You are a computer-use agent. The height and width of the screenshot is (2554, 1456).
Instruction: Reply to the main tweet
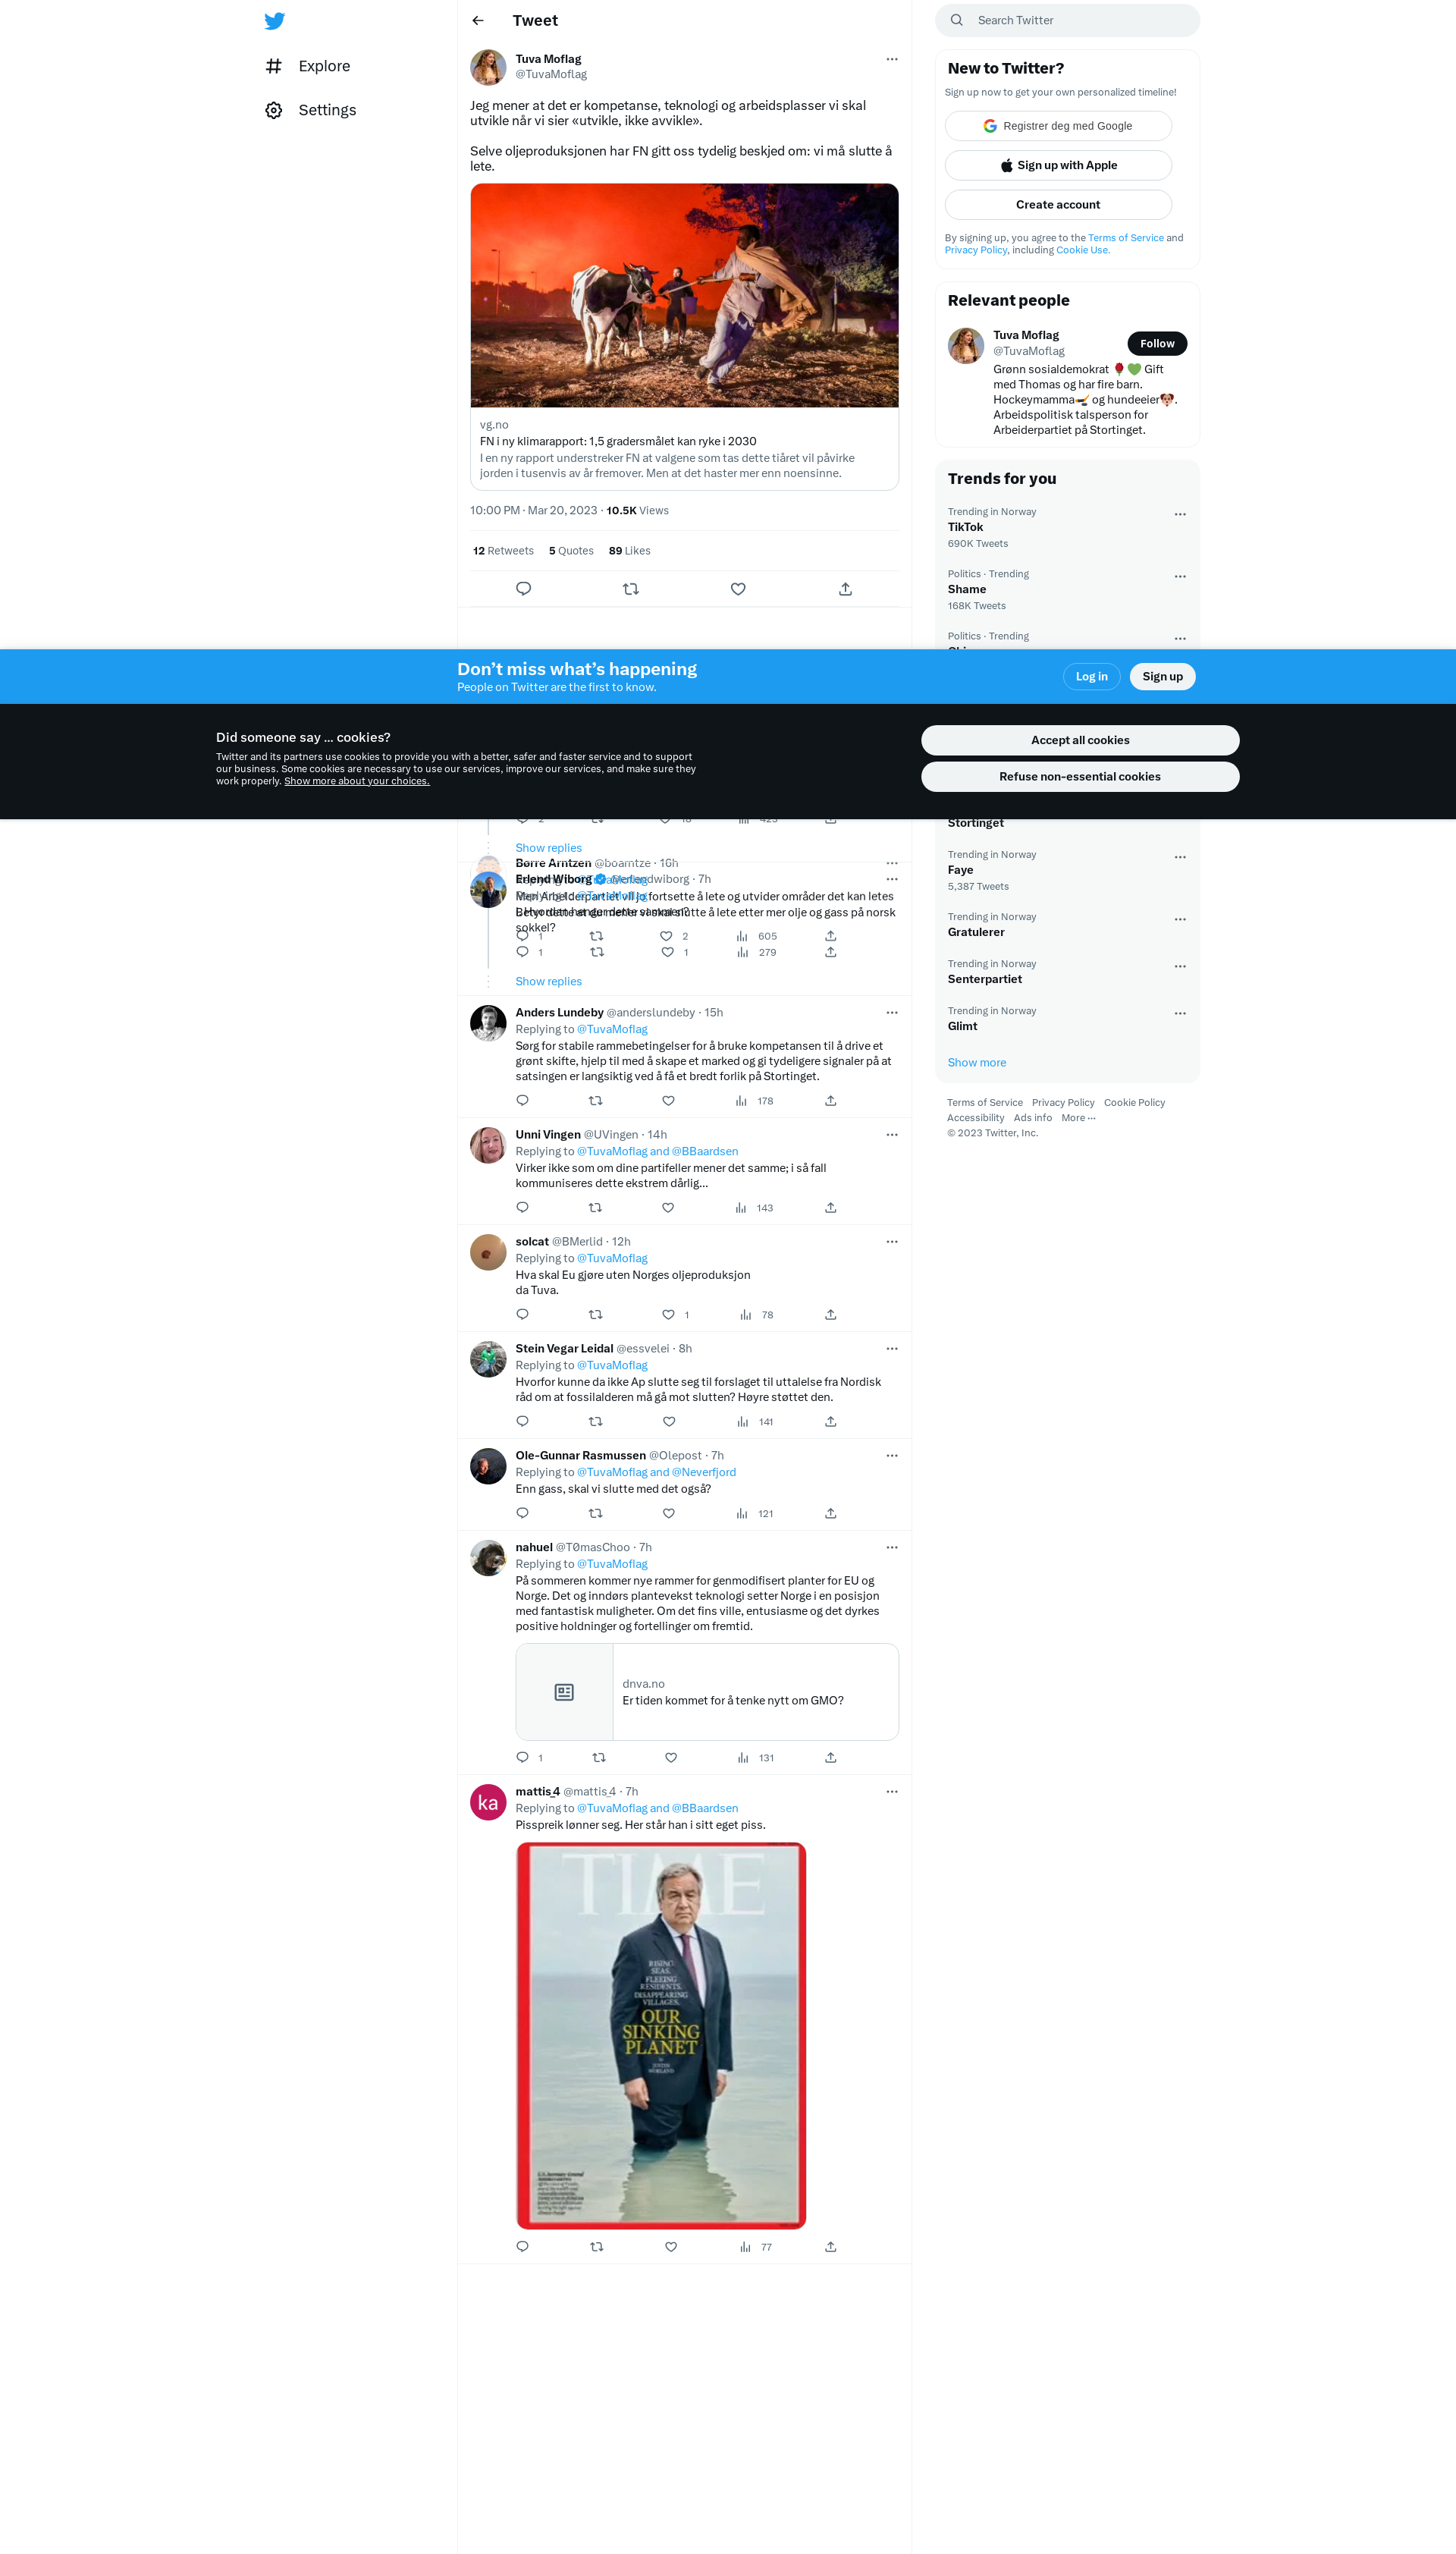pos(523,589)
